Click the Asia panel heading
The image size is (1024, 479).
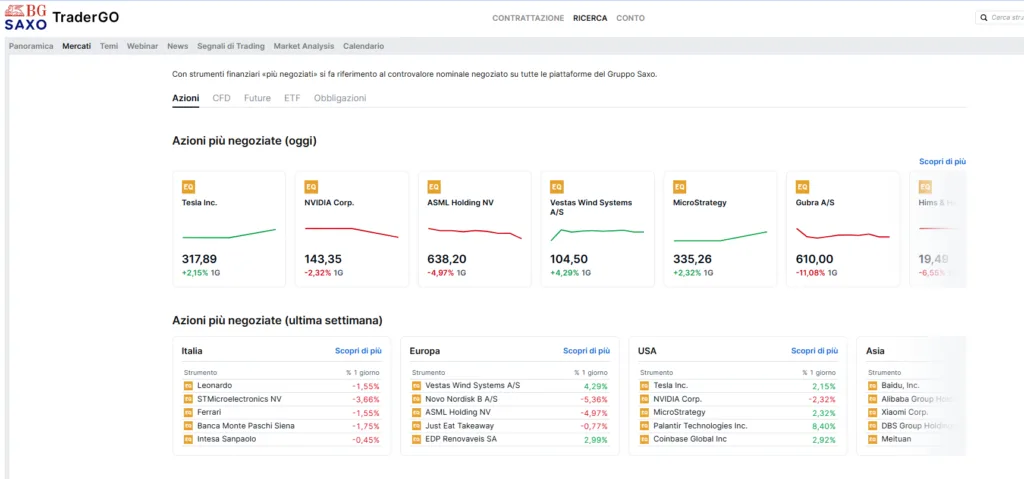pos(875,351)
